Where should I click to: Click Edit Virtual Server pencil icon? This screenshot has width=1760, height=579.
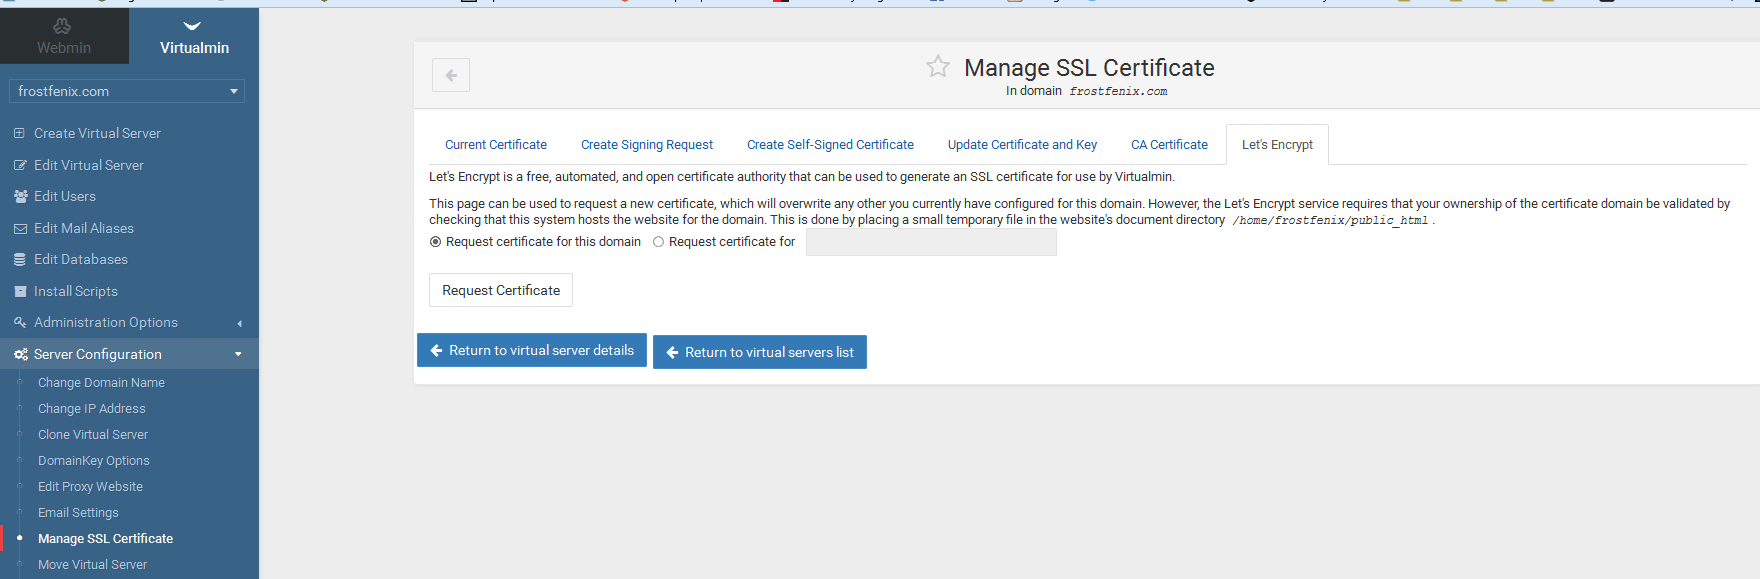(20, 165)
